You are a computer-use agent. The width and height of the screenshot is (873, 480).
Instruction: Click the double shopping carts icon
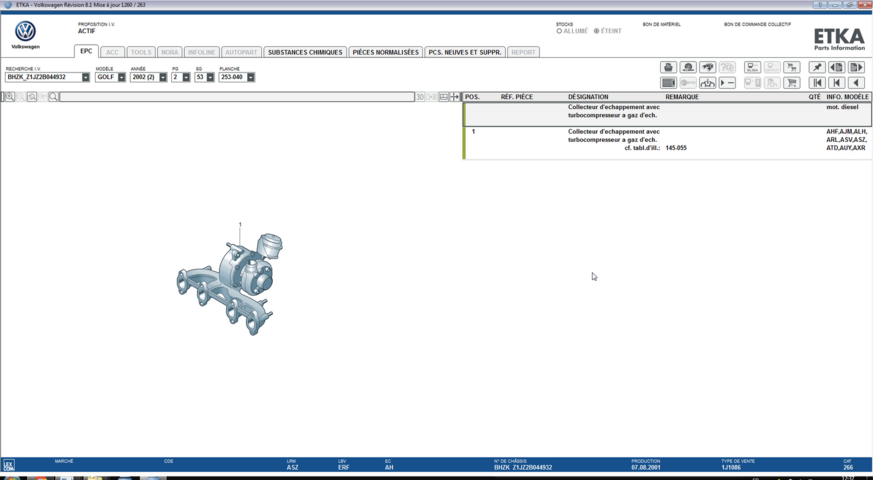coord(791,67)
